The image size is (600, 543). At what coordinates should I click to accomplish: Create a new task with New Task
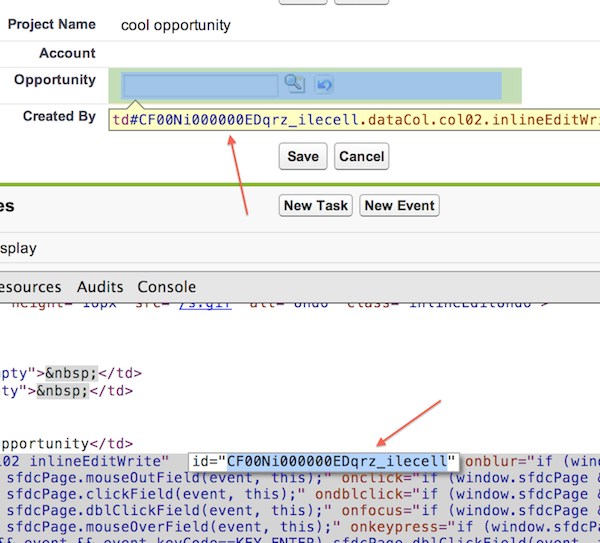tap(316, 206)
